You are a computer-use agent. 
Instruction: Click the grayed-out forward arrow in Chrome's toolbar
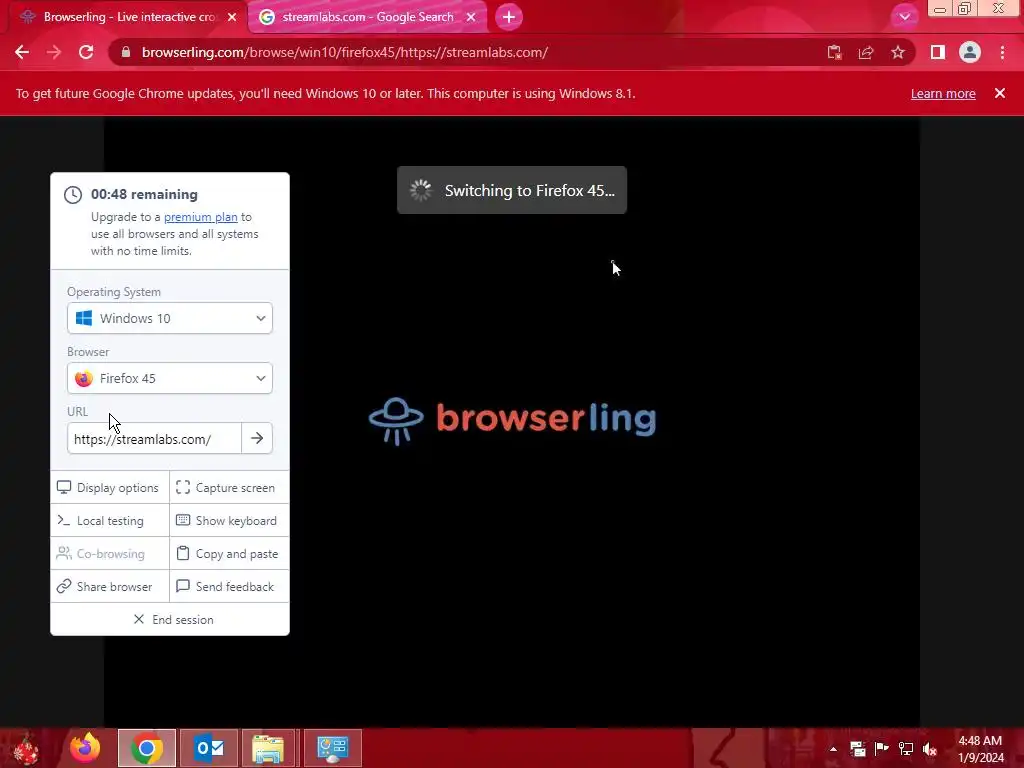[x=54, y=52]
